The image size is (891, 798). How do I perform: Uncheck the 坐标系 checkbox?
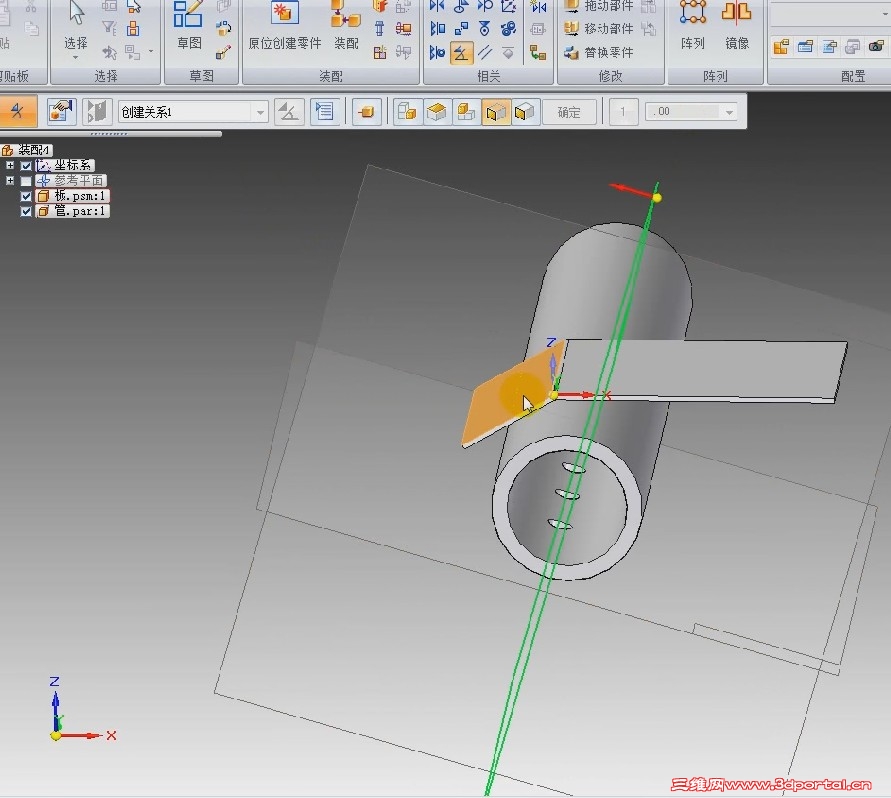(26, 166)
